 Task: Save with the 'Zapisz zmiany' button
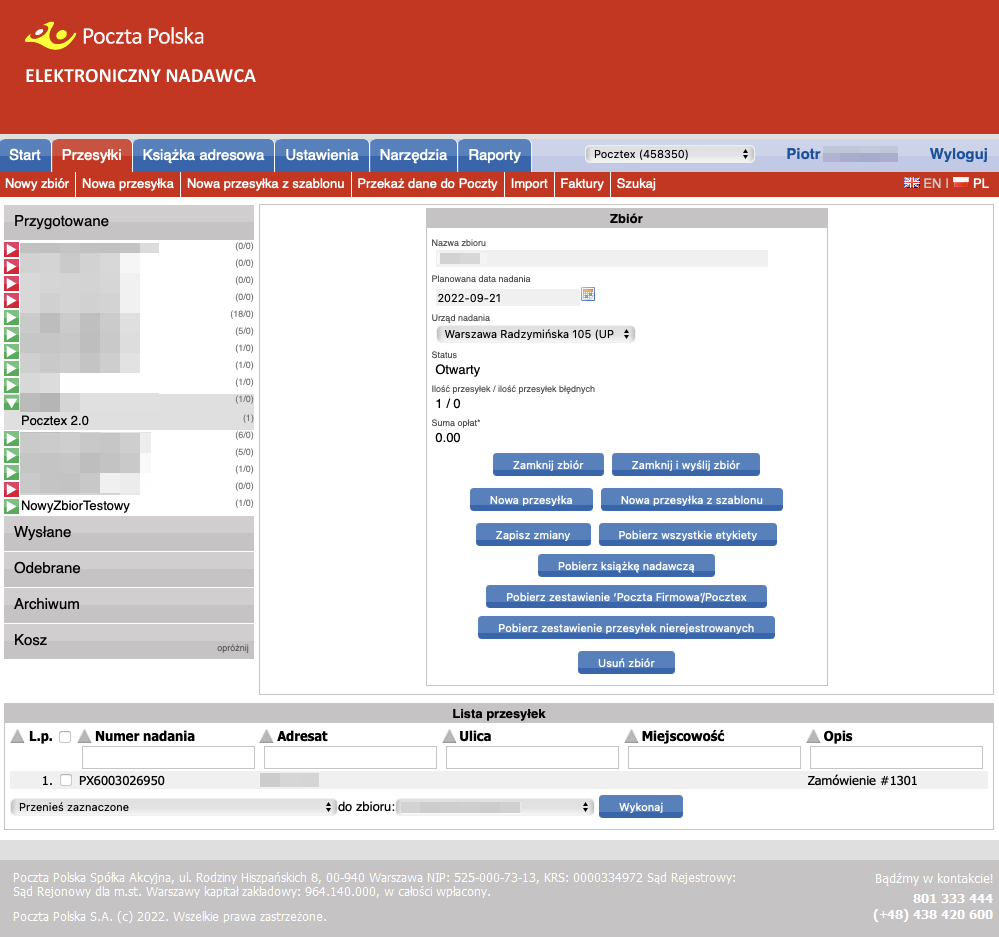pyautogui.click(x=533, y=535)
